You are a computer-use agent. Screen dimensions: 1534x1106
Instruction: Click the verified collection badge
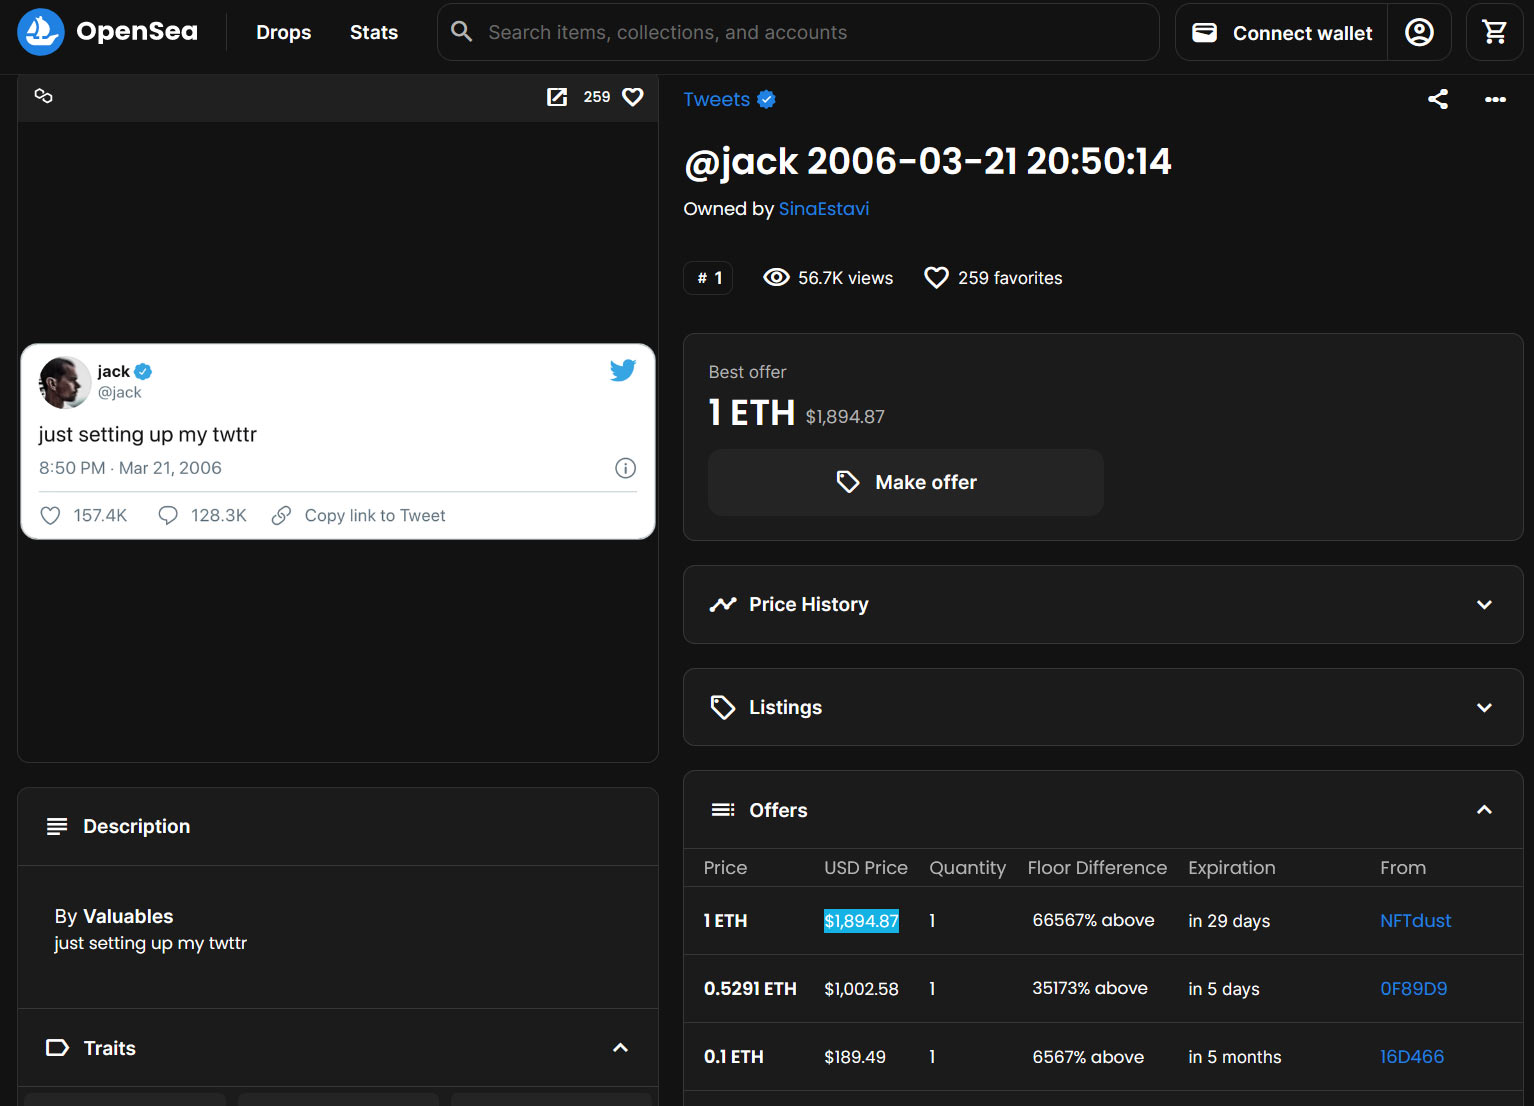[766, 99]
